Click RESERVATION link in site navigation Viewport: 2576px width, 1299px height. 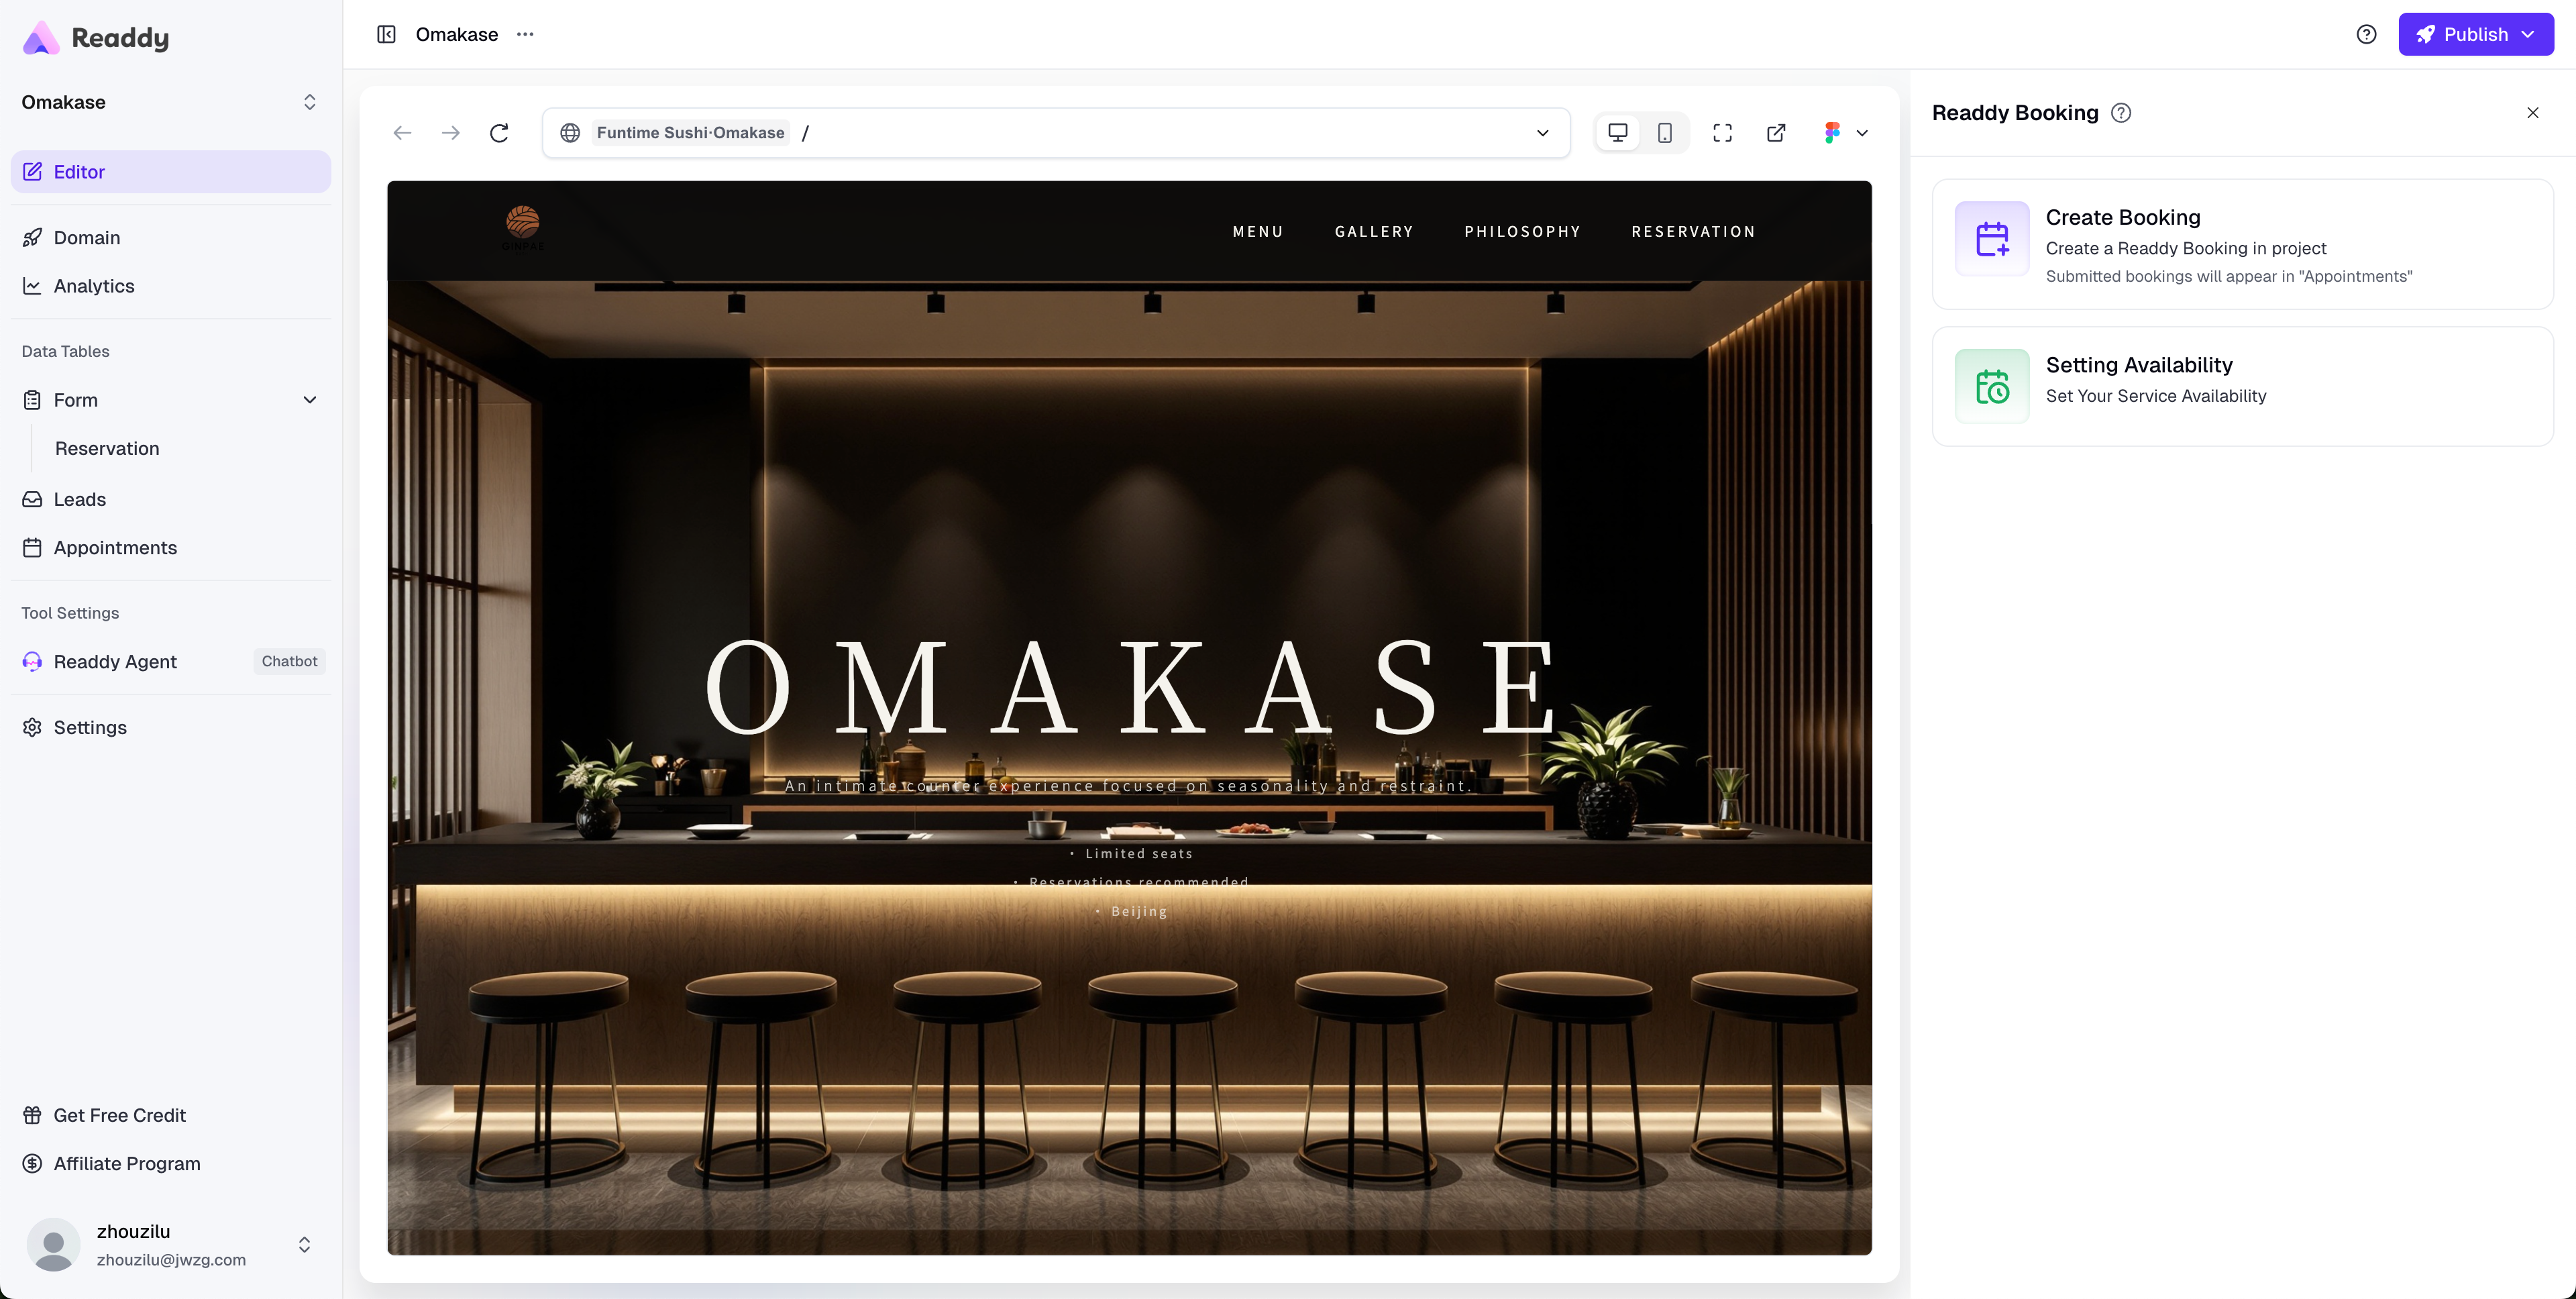coord(1693,231)
